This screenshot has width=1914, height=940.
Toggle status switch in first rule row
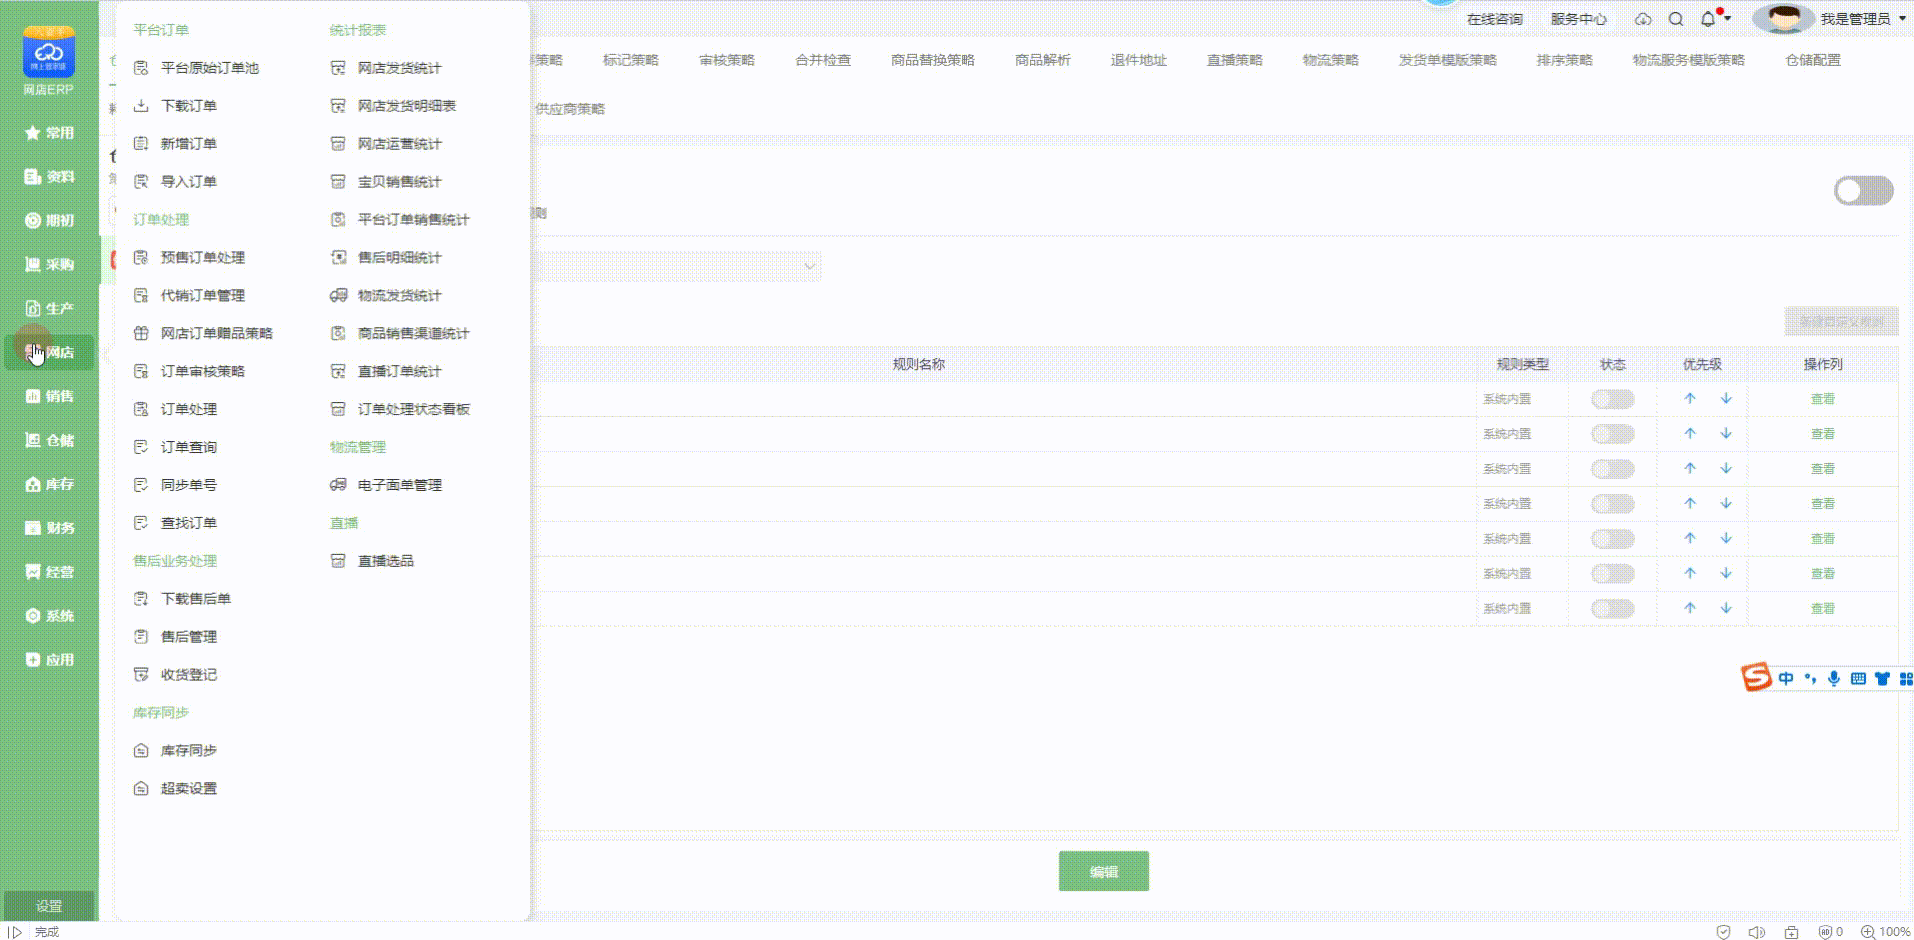click(x=1613, y=399)
